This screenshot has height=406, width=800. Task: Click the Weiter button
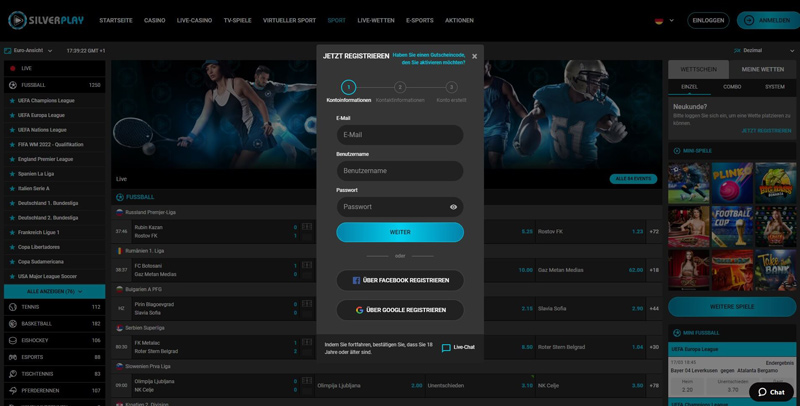point(400,232)
